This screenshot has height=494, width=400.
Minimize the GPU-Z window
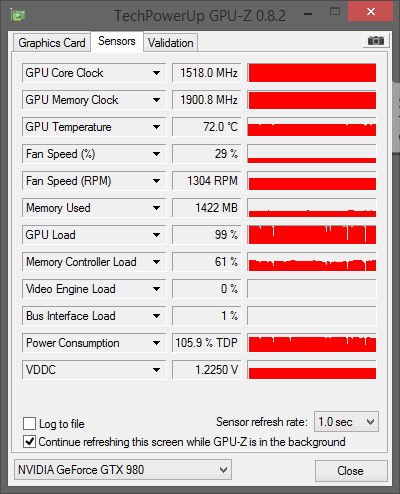(x=308, y=14)
